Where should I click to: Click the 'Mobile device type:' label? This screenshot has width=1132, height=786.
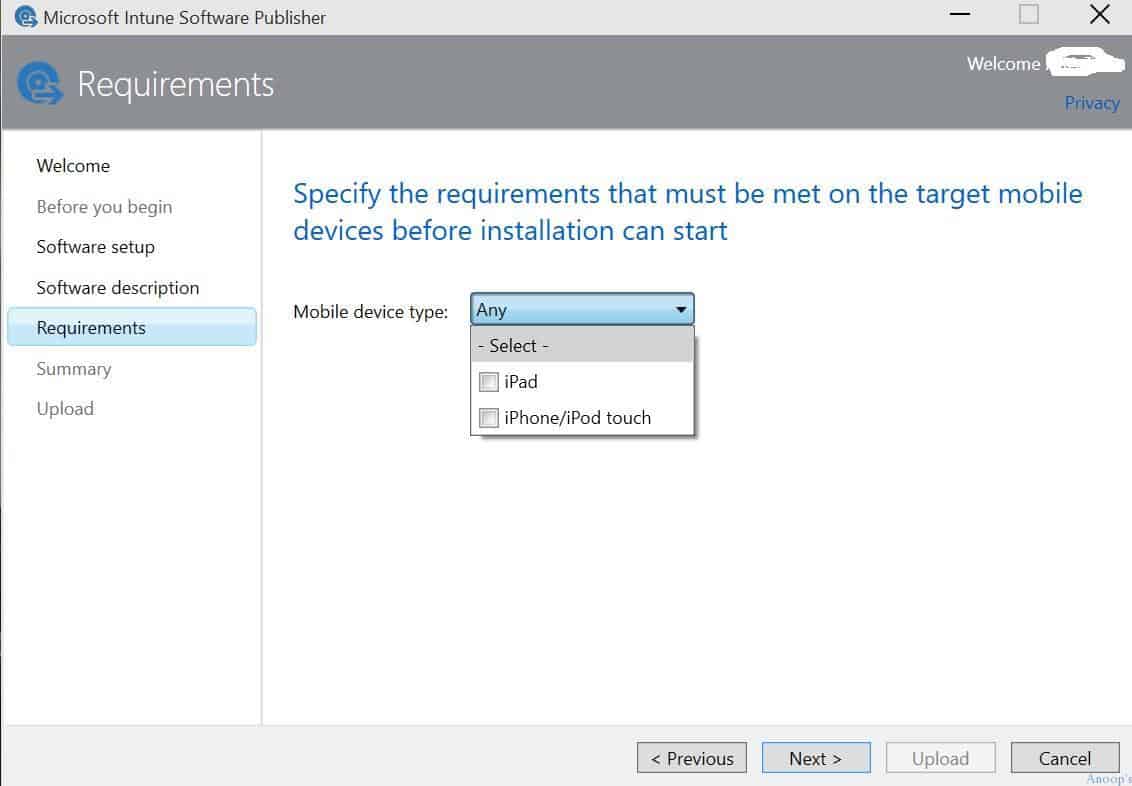[370, 312]
